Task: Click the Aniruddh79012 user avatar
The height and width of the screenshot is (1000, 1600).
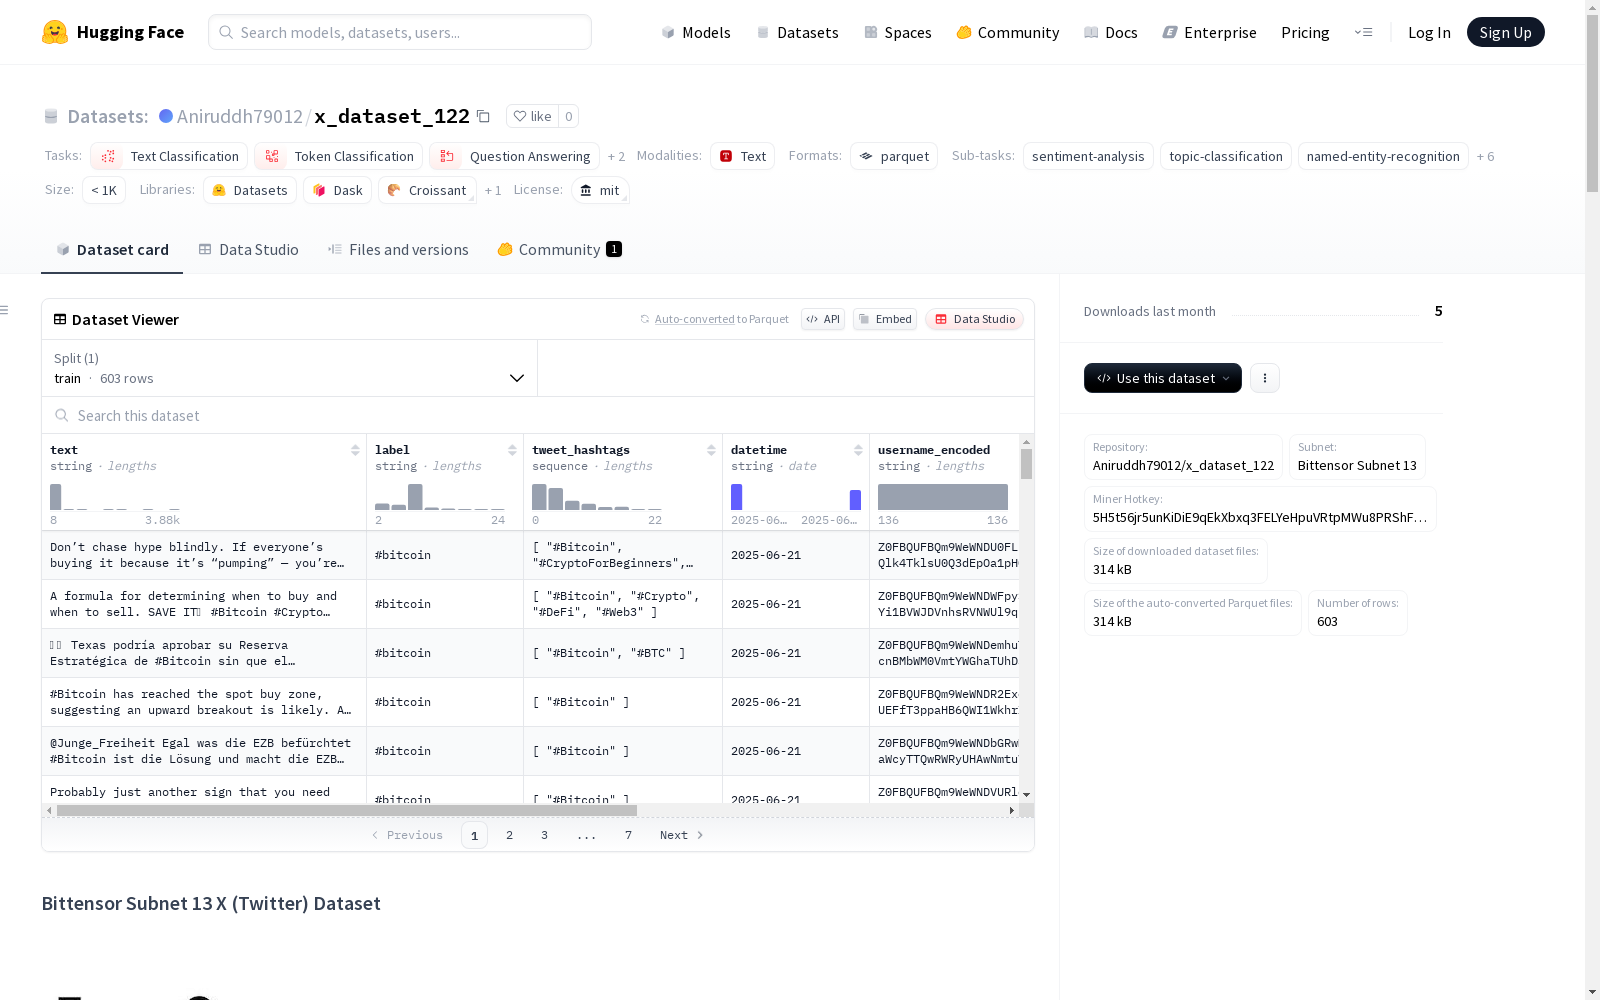Action: click(x=166, y=116)
